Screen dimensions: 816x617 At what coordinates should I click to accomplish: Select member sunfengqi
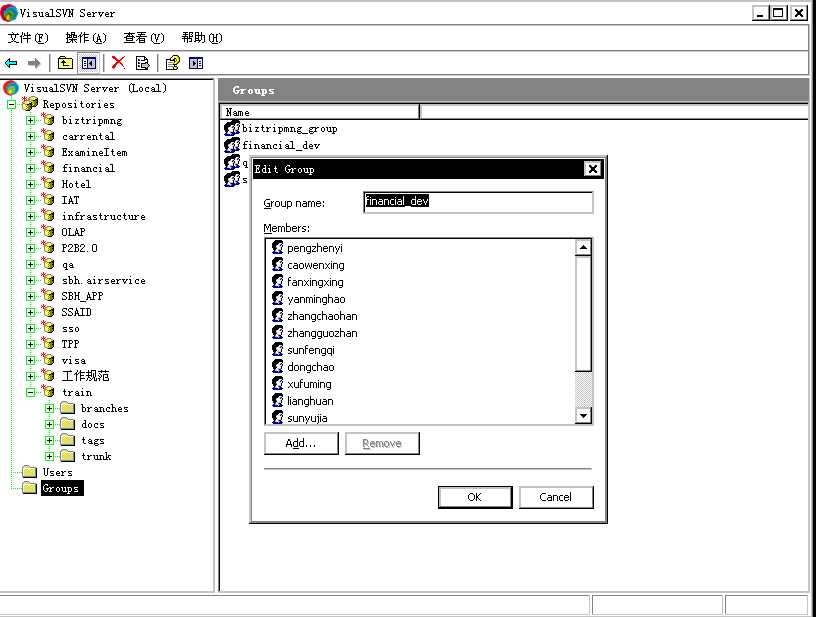pyautogui.click(x=311, y=350)
